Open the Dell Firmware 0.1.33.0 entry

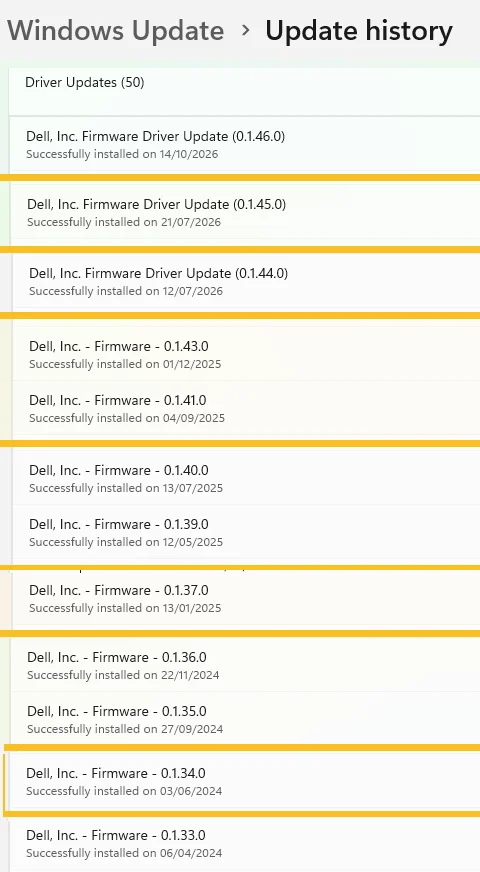[x=245, y=844]
